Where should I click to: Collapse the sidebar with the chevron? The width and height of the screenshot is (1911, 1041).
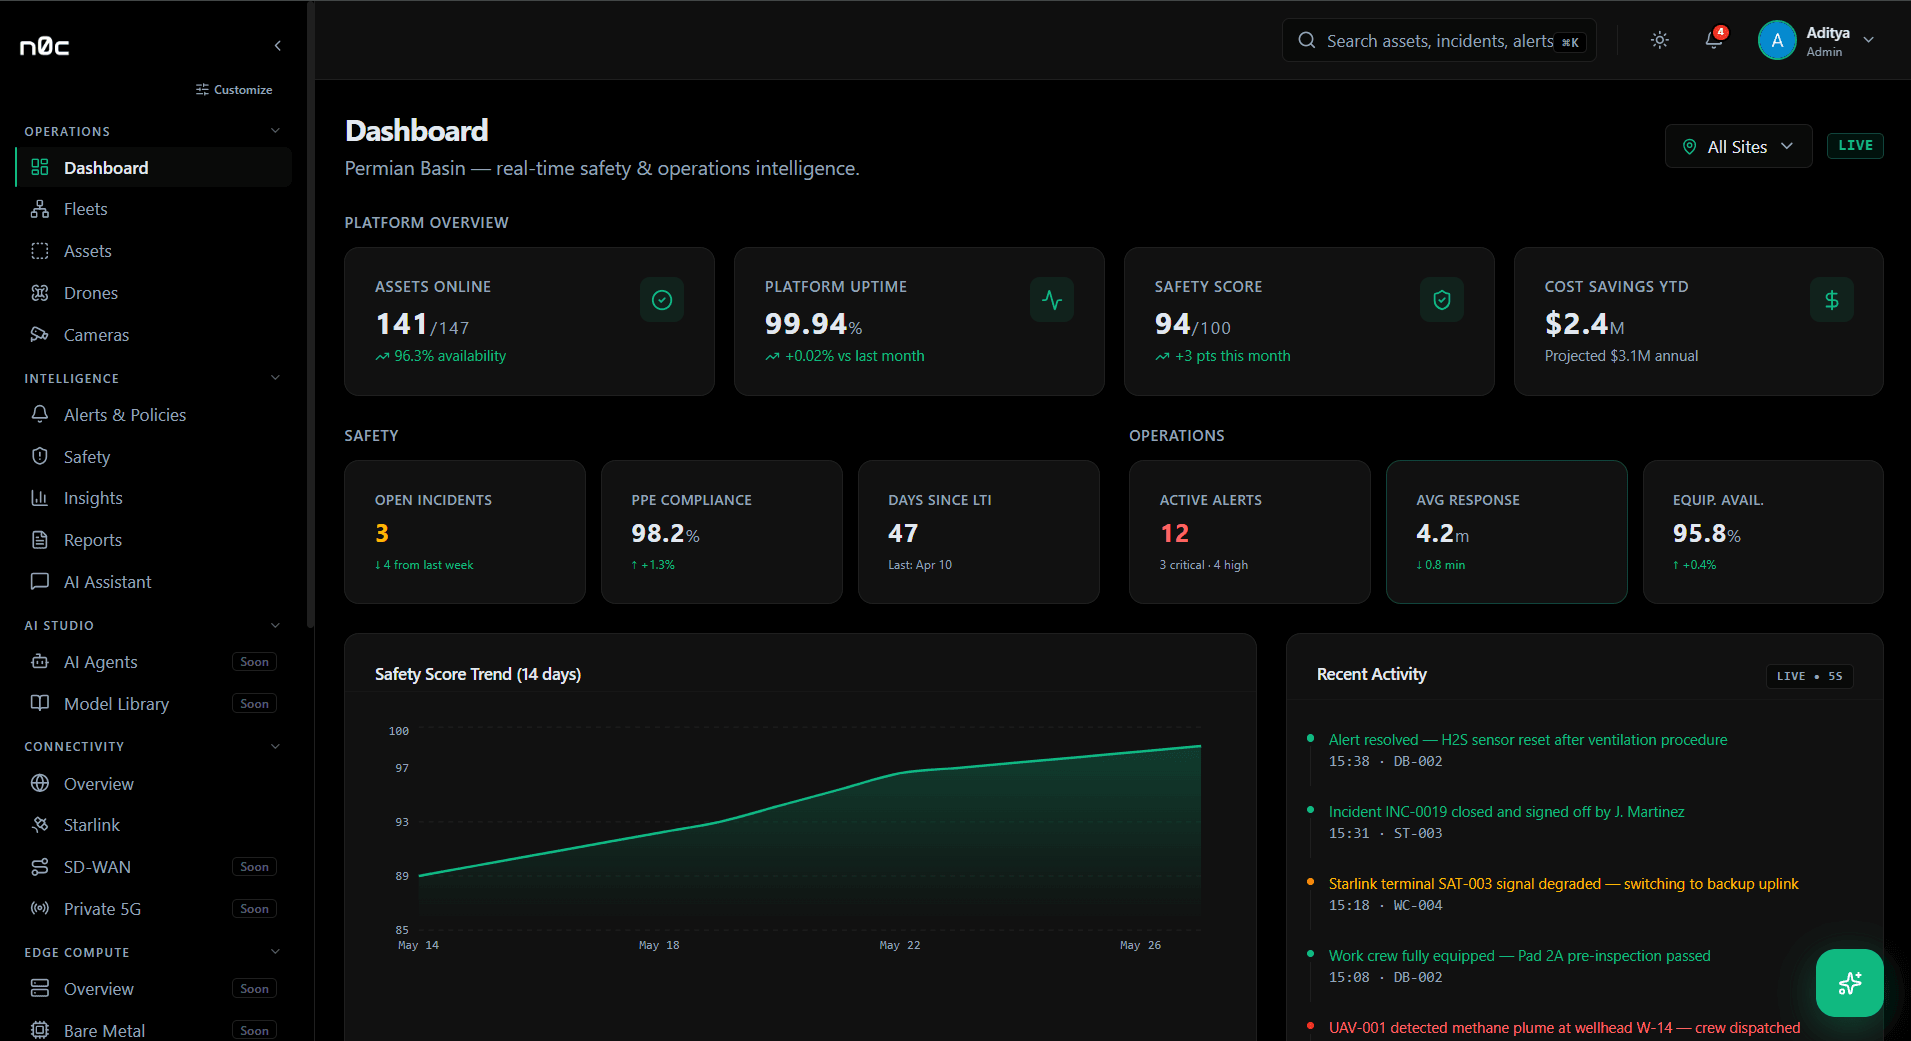[x=278, y=46]
